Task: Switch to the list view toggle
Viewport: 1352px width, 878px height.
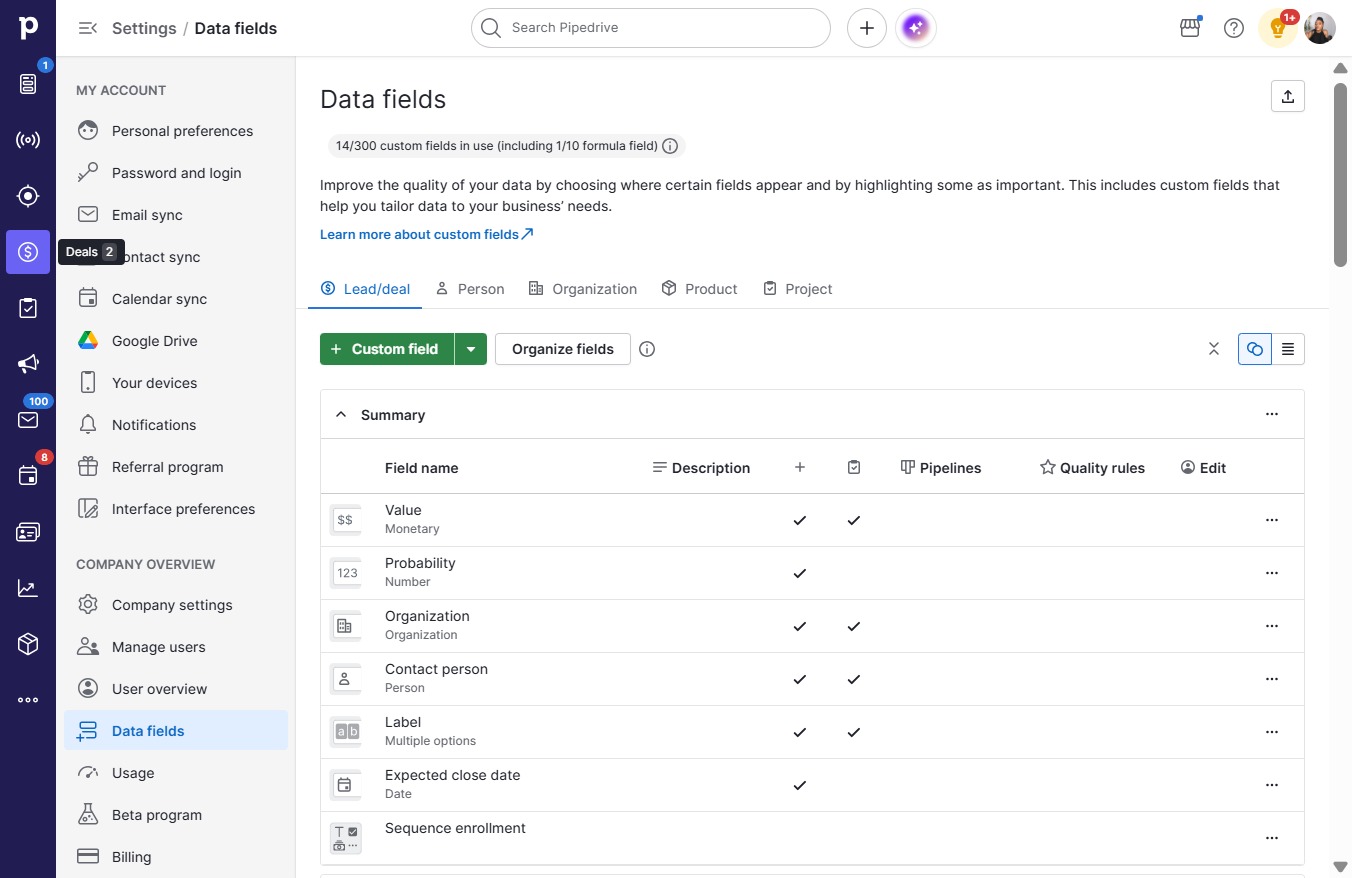Action: point(1288,349)
